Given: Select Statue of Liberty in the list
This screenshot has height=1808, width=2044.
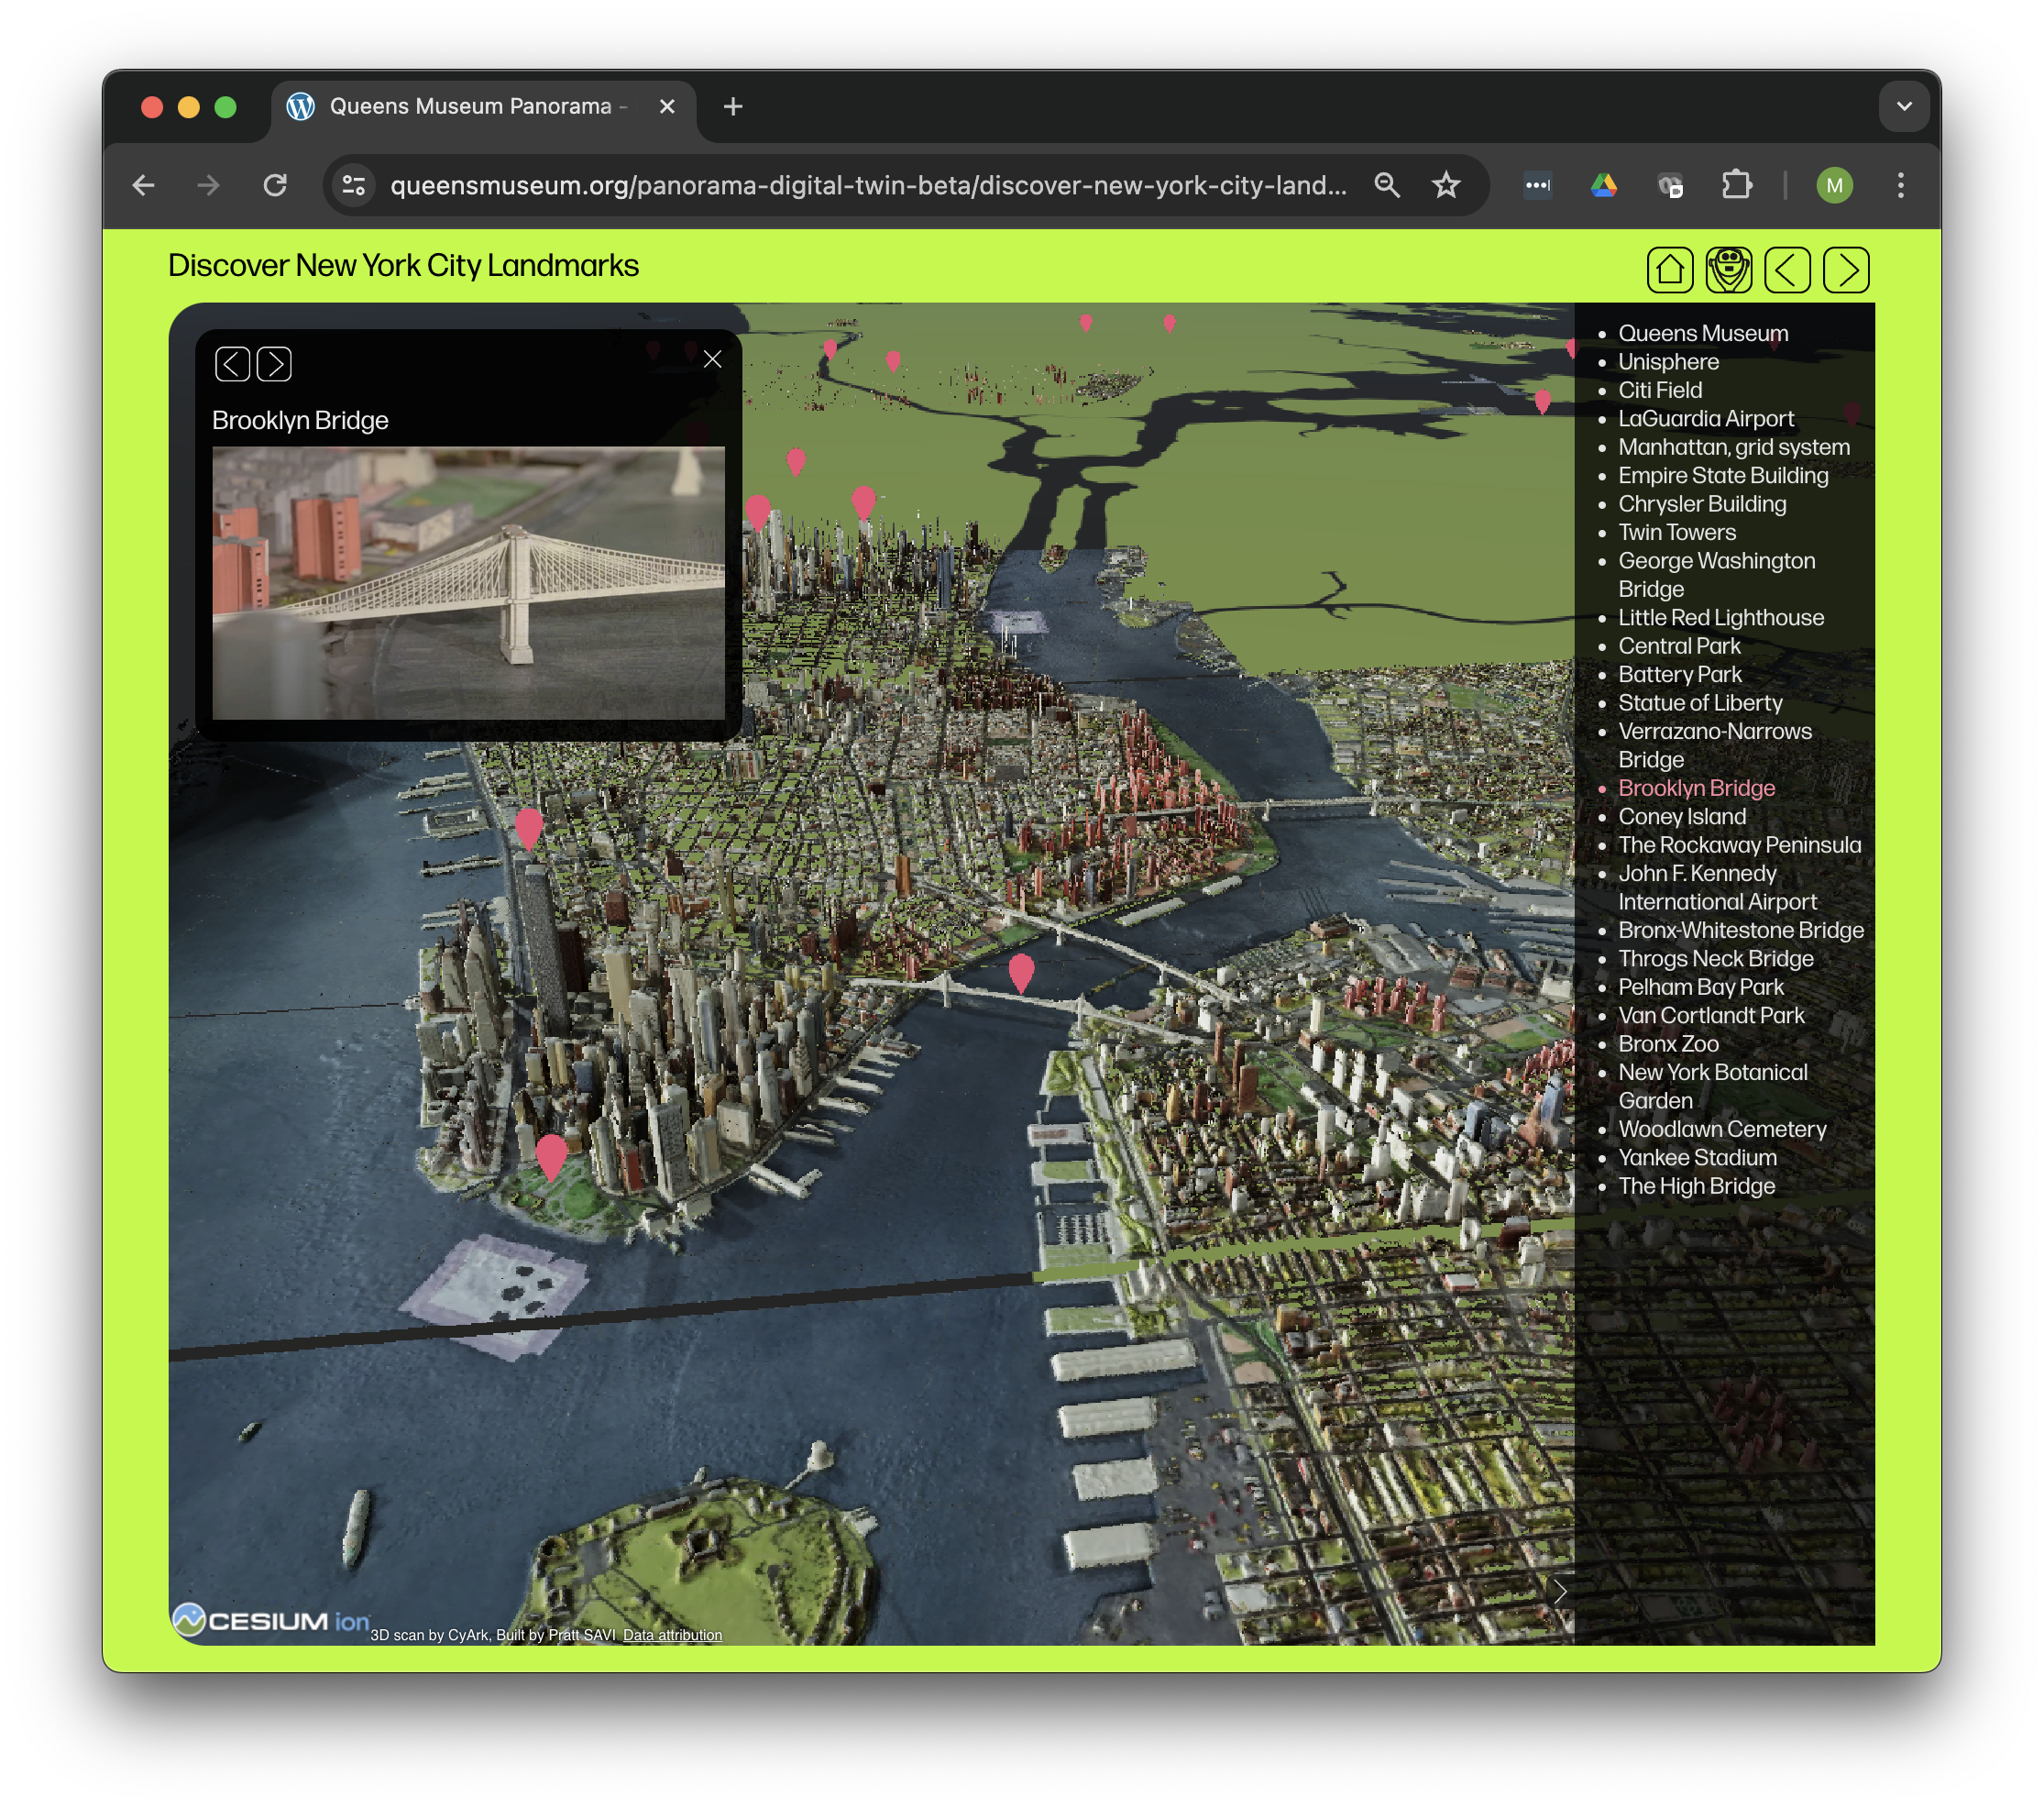Looking at the screenshot, I should 1700,703.
